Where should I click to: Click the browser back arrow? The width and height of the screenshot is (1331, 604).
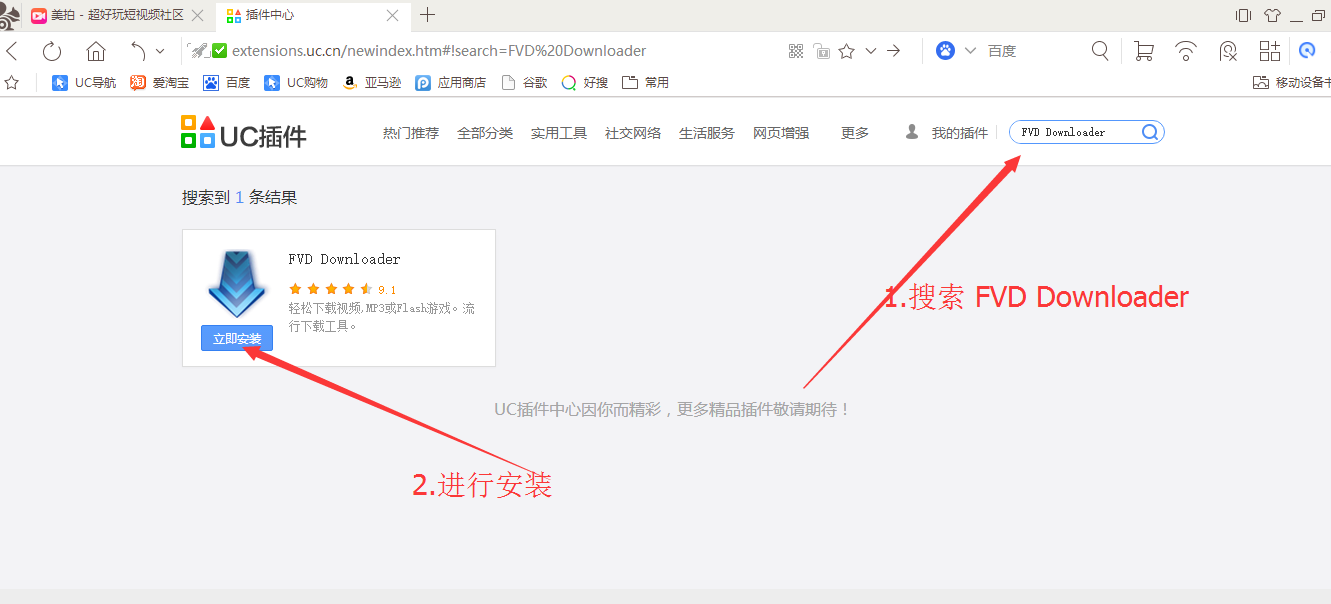[x=11, y=51]
